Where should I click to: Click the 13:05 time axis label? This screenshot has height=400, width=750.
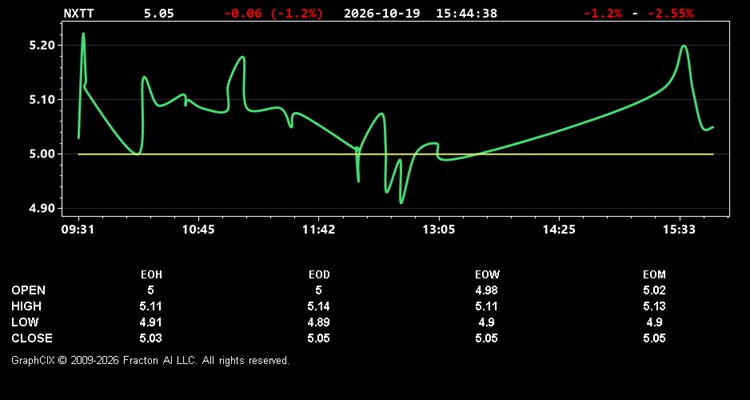(x=439, y=230)
